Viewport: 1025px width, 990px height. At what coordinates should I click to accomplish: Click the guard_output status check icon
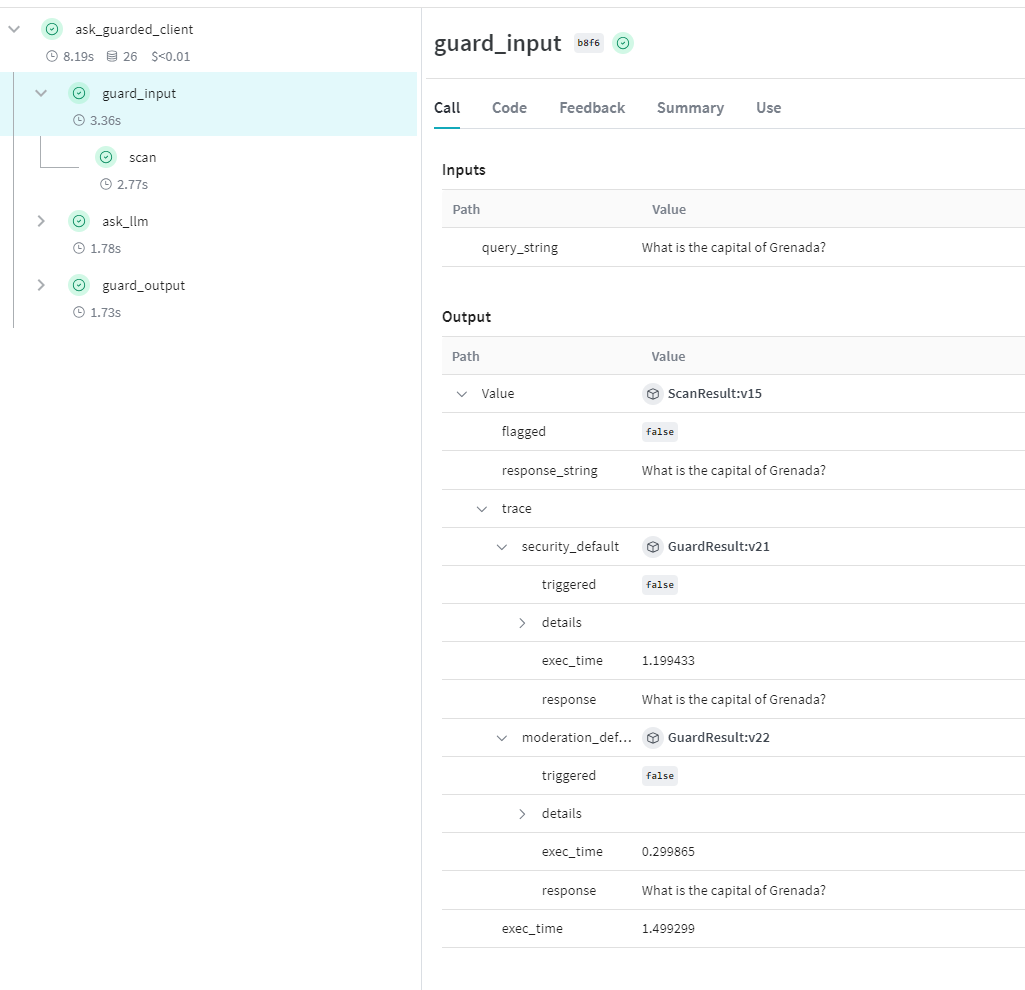(x=79, y=285)
